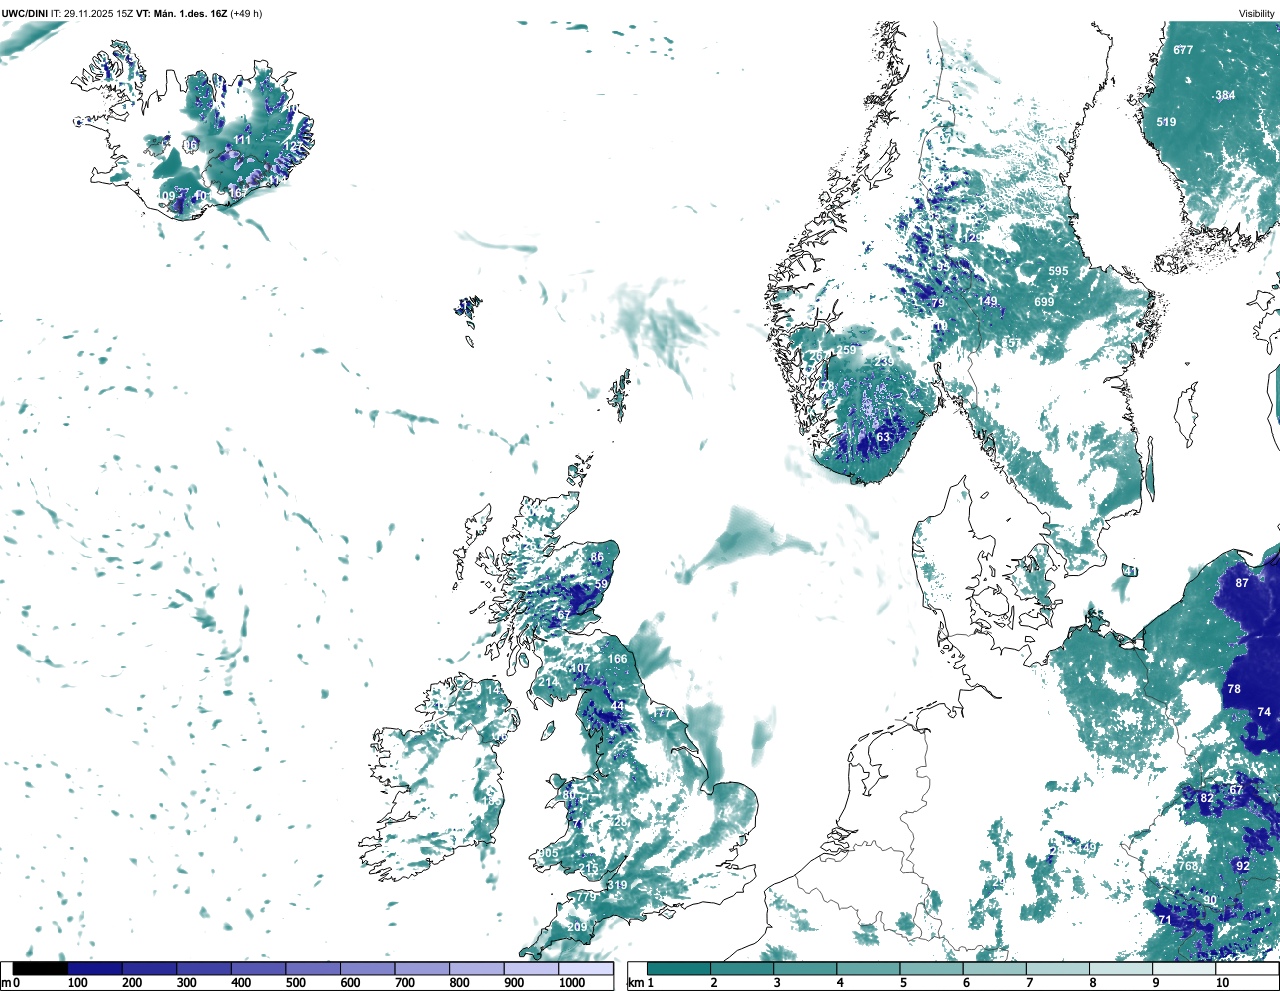
Task: Click the '519' visibility value
Action: (x=1166, y=122)
